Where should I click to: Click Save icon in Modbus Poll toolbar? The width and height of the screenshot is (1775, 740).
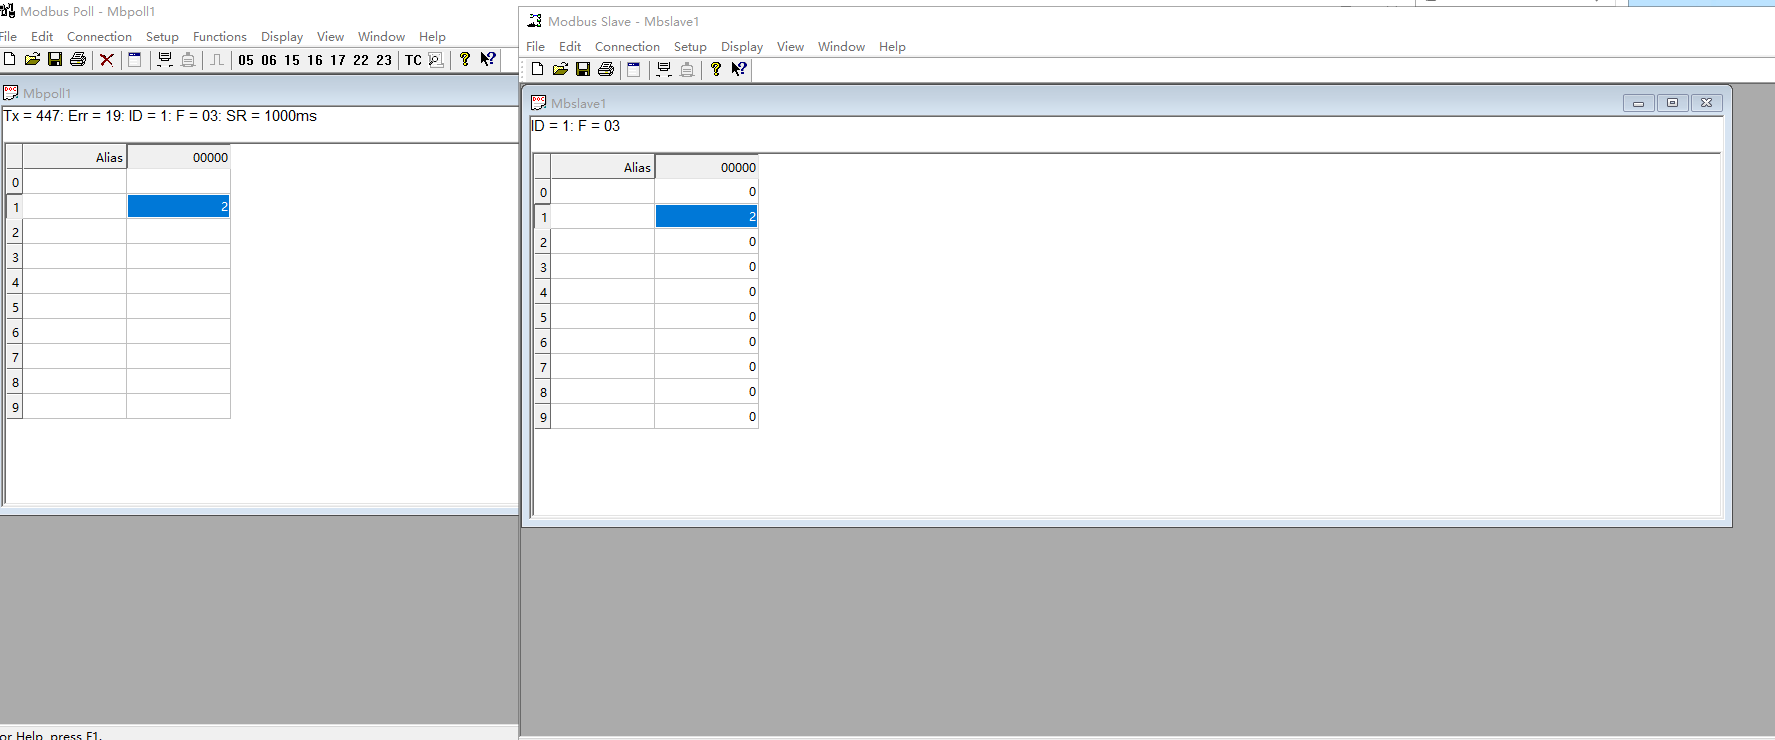point(55,60)
